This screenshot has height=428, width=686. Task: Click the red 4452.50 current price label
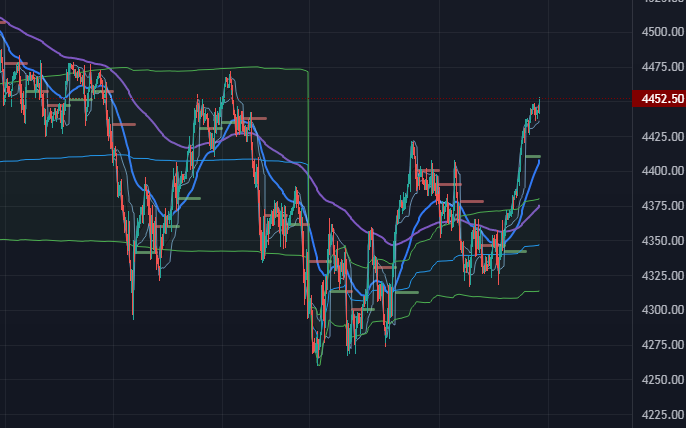659,98
